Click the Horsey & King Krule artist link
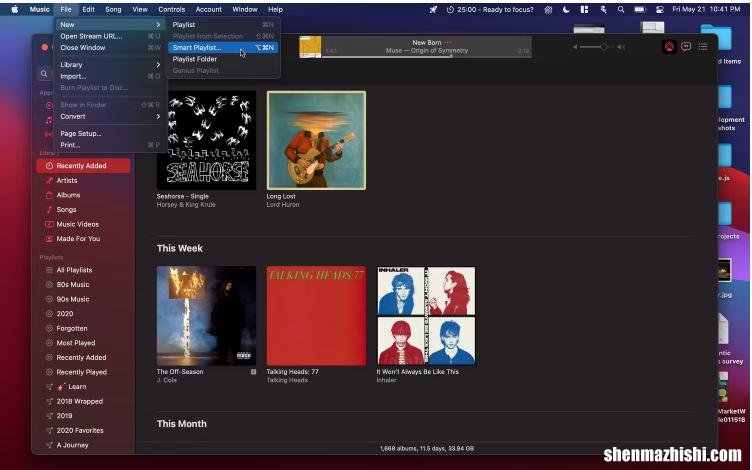Image resolution: width=752 pixels, height=470 pixels. [x=186, y=205]
